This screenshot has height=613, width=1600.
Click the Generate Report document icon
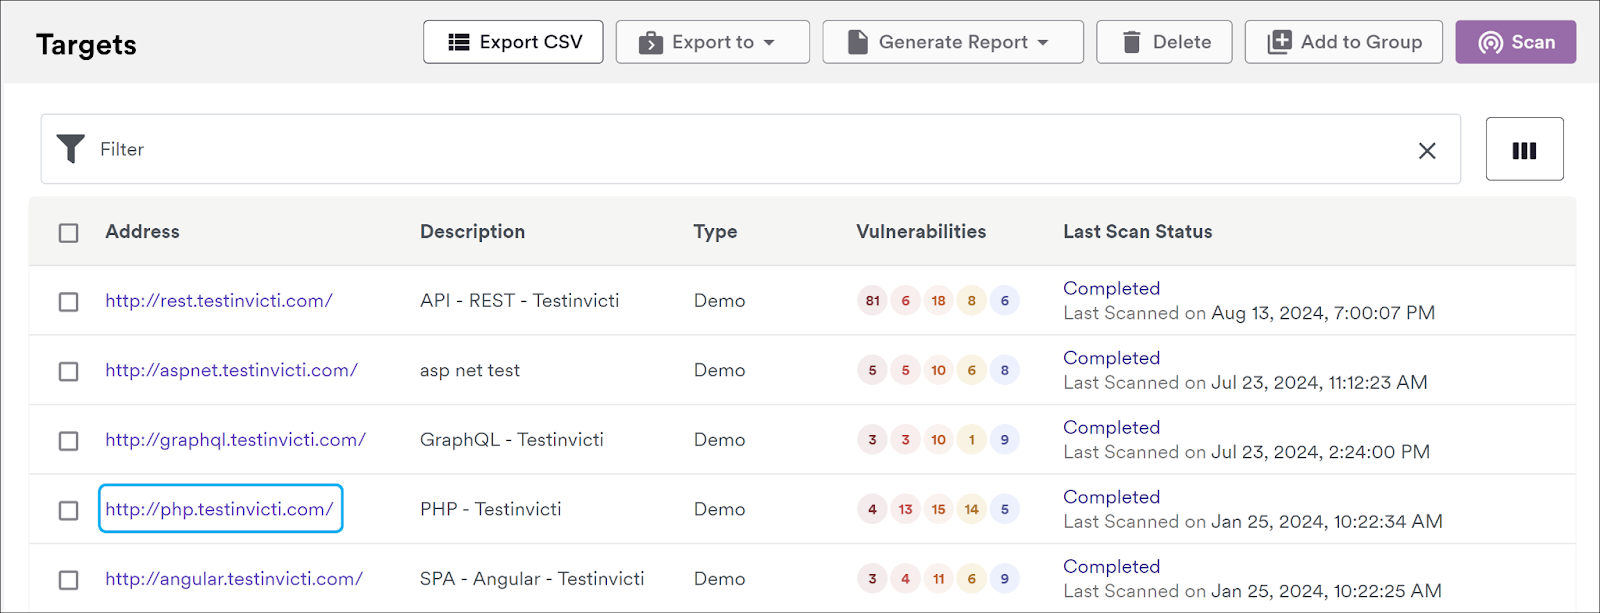(x=858, y=42)
